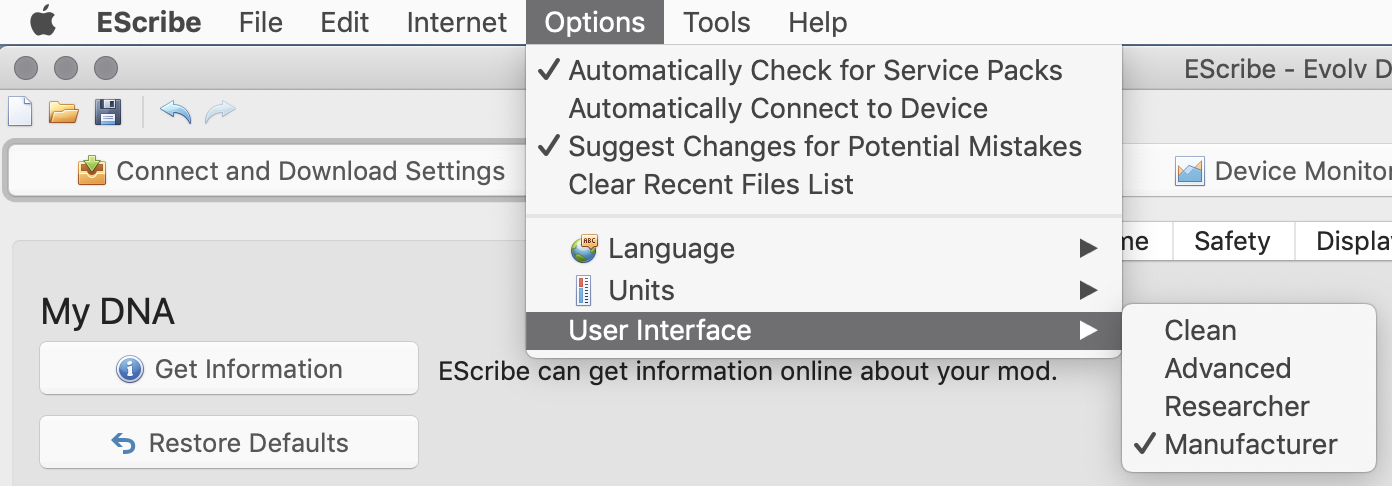
Task: Toggle Automatically Check for Service Packs
Action: pyautogui.click(x=815, y=71)
